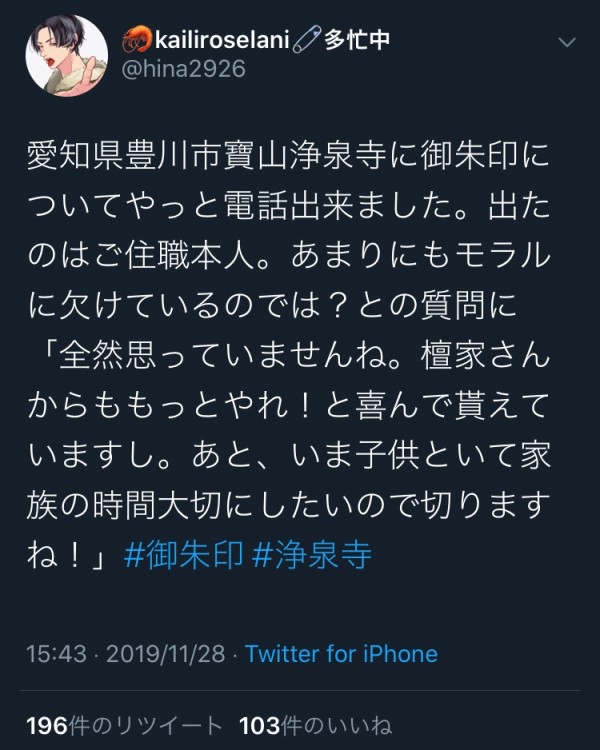The image size is (600, 750).
Task: Click the line のはご住職本人 in tweet
Action: [x=288, y=256]
